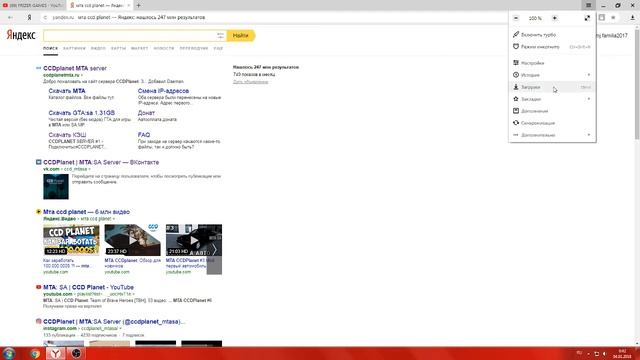This screenshot has width=640, height=360.
Task: Show next videos with carousel arrow
Action: tap(215, 249)
